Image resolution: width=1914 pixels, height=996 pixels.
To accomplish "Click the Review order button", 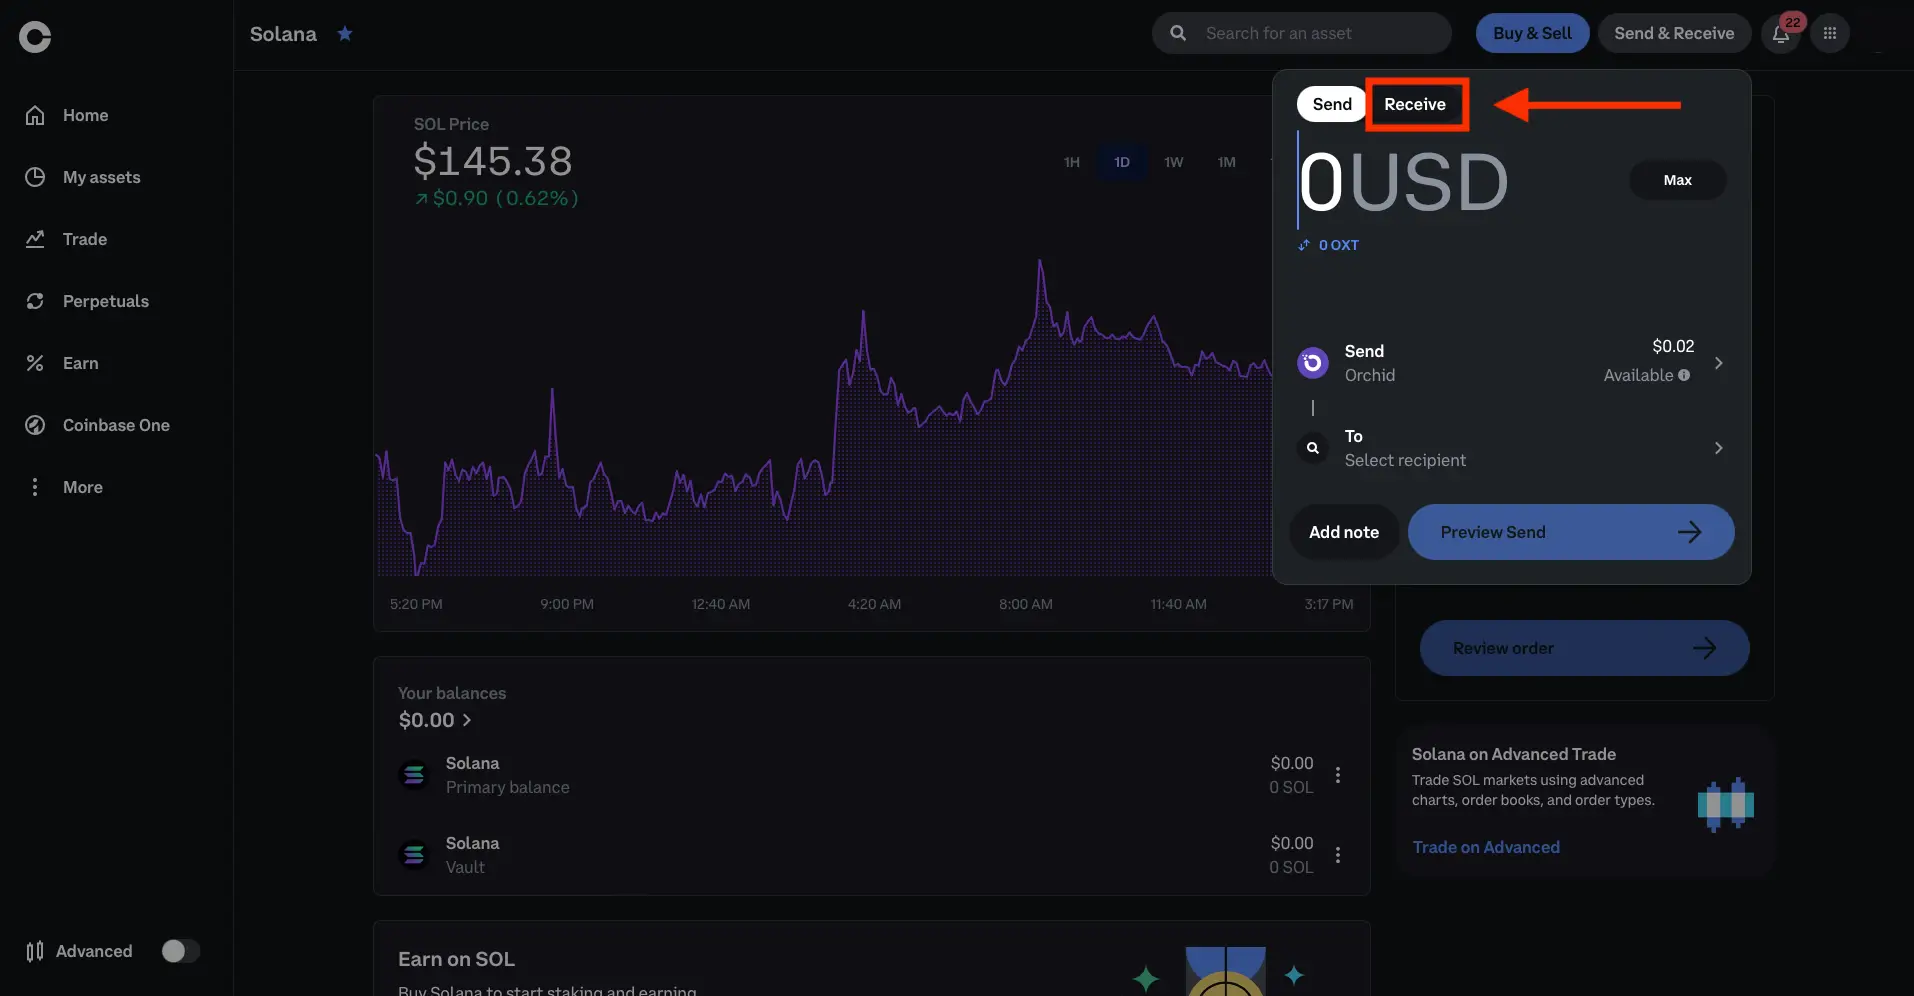I will (x=1585, y=648).
